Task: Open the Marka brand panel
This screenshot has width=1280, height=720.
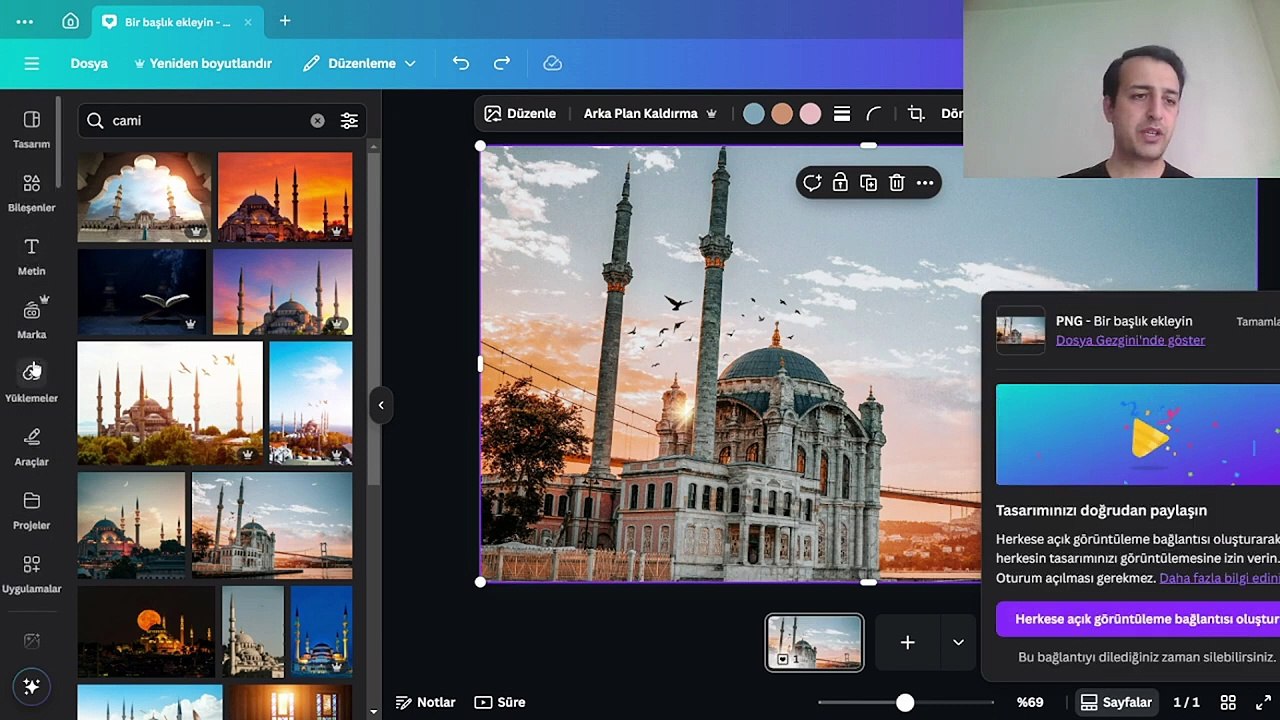Action: pyautogui.click(x=31, y=320)
